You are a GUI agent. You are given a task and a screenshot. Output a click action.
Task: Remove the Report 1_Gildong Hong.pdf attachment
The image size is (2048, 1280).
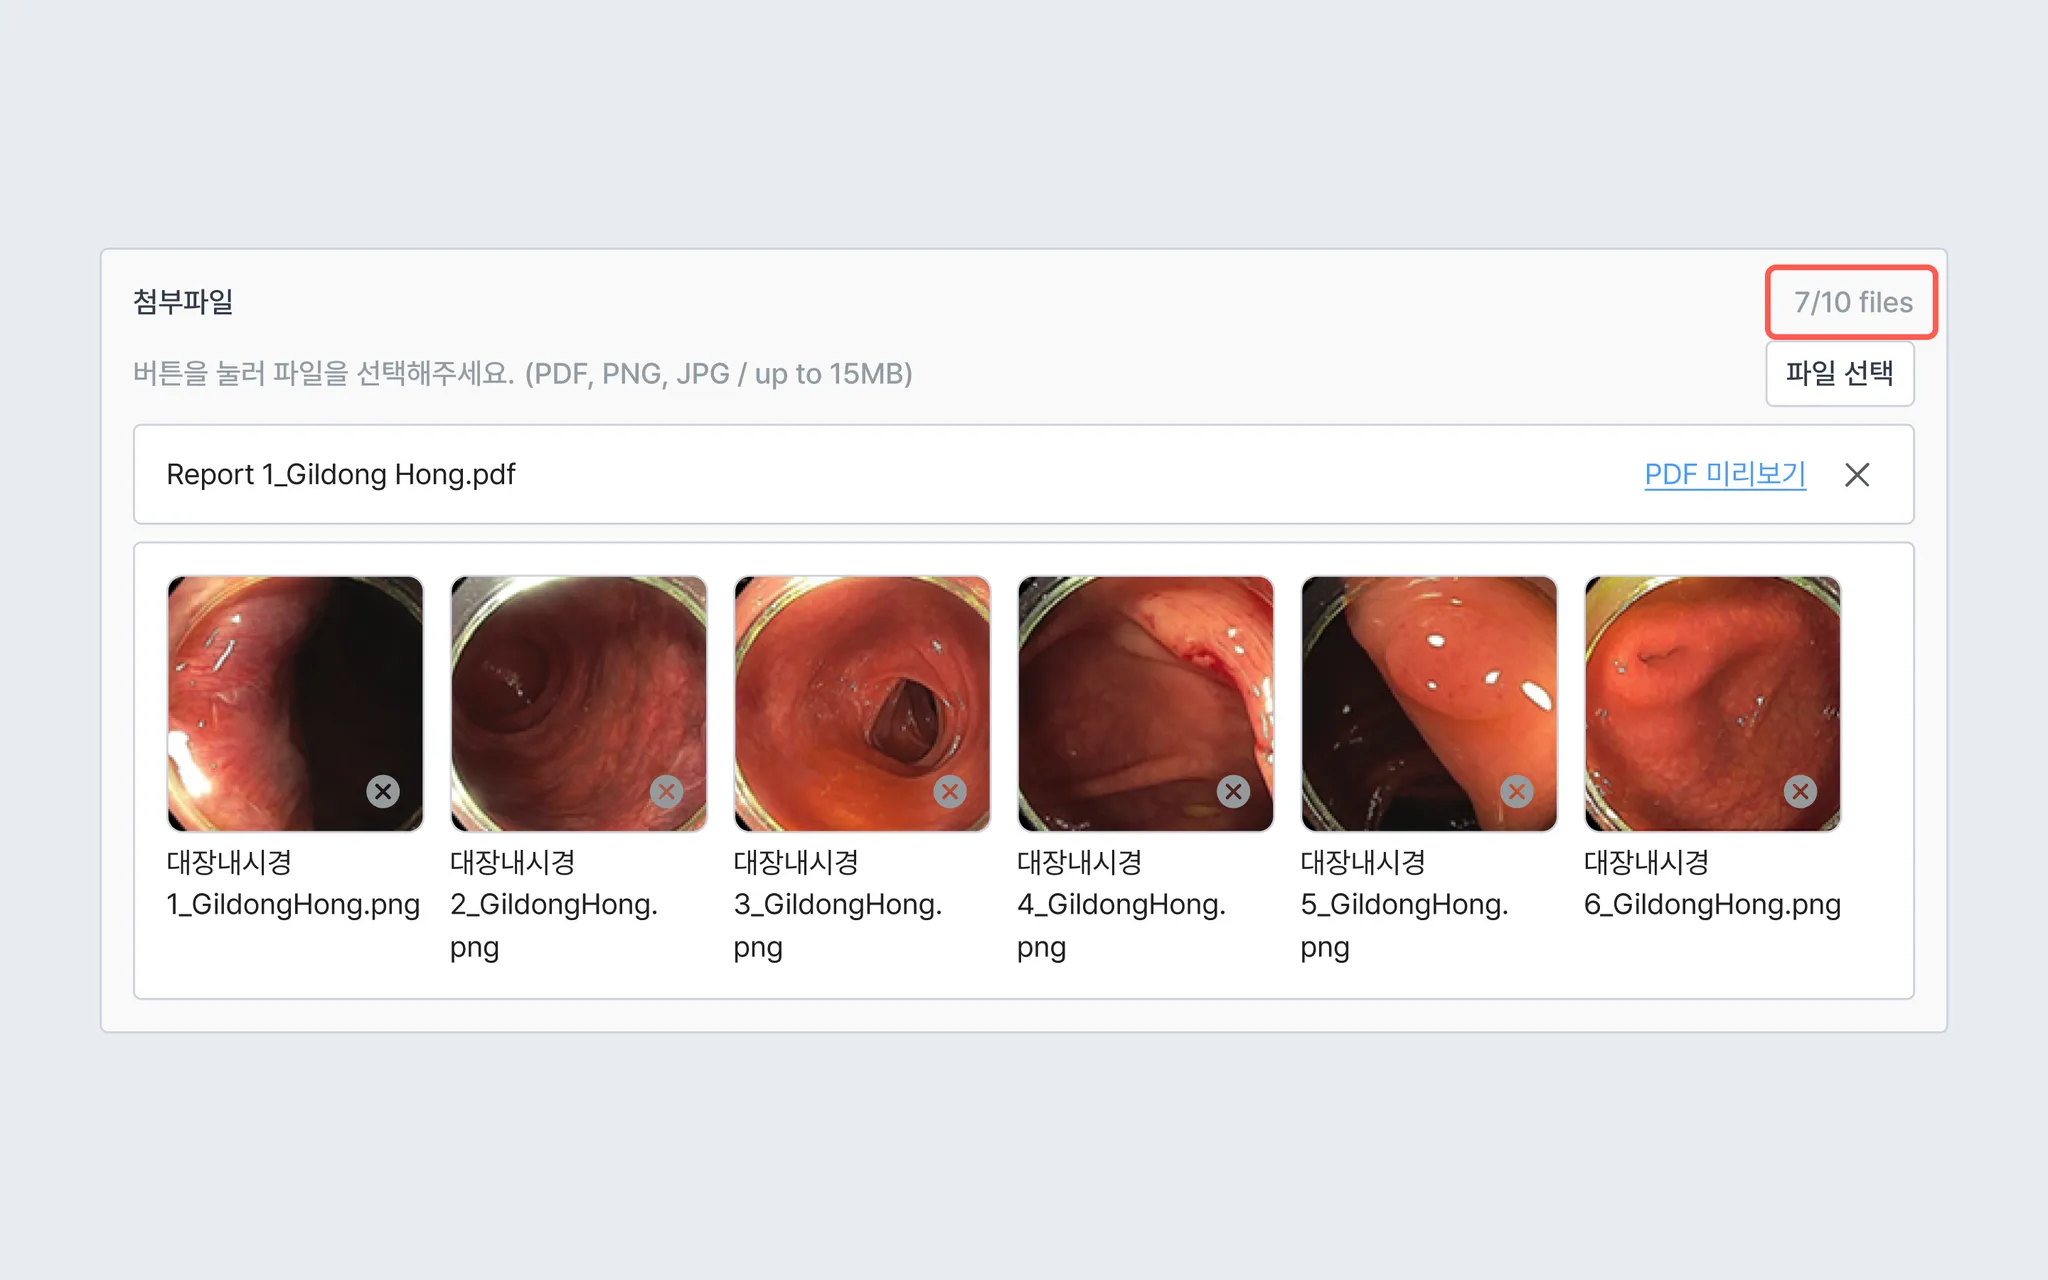(1857, 475)
